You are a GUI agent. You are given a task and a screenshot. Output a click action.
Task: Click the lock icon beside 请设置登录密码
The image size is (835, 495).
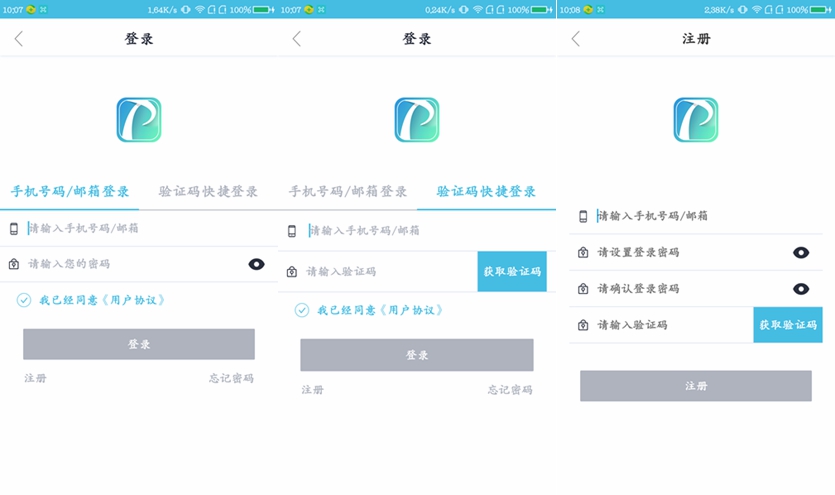(583, 253)
